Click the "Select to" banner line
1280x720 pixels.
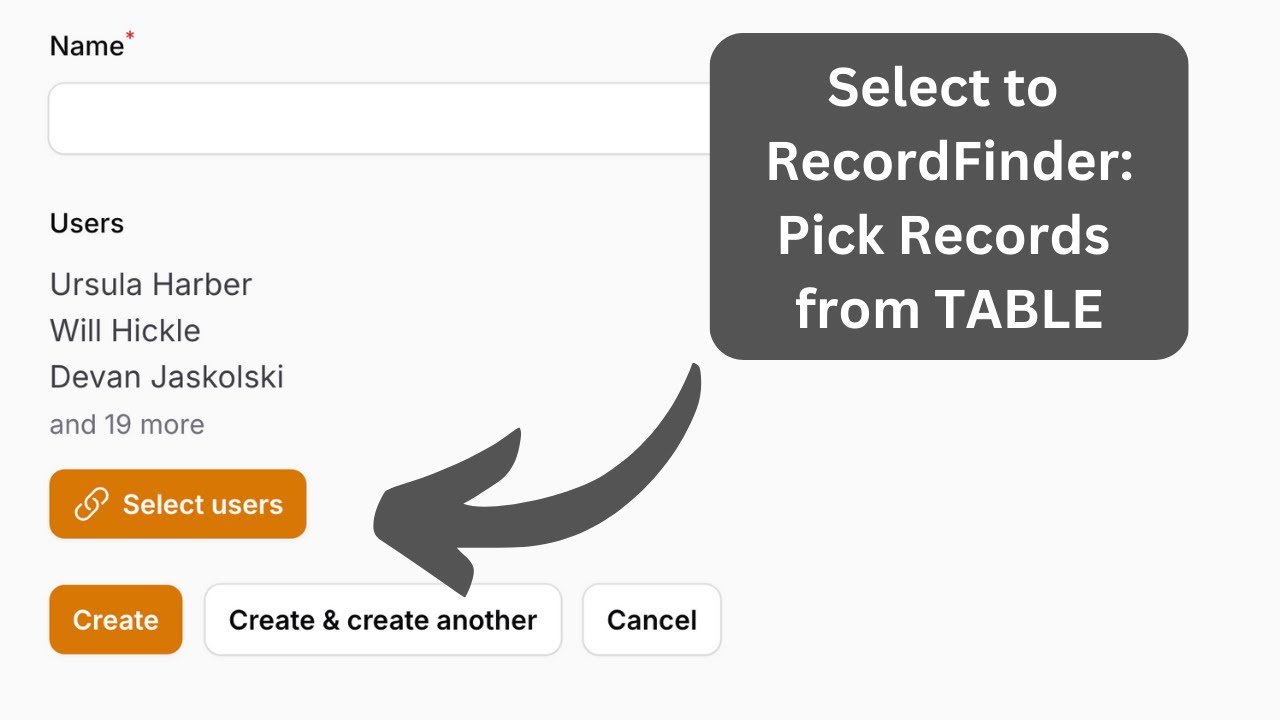[942, 88]
